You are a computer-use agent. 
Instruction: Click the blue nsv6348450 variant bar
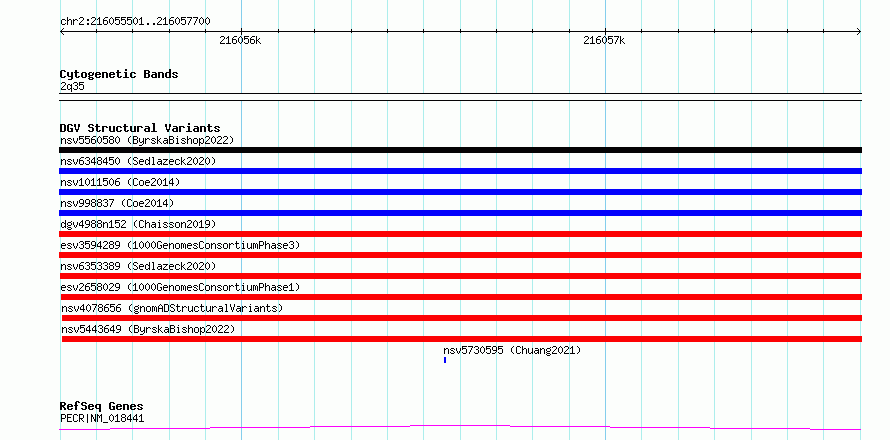coord(460,171)
